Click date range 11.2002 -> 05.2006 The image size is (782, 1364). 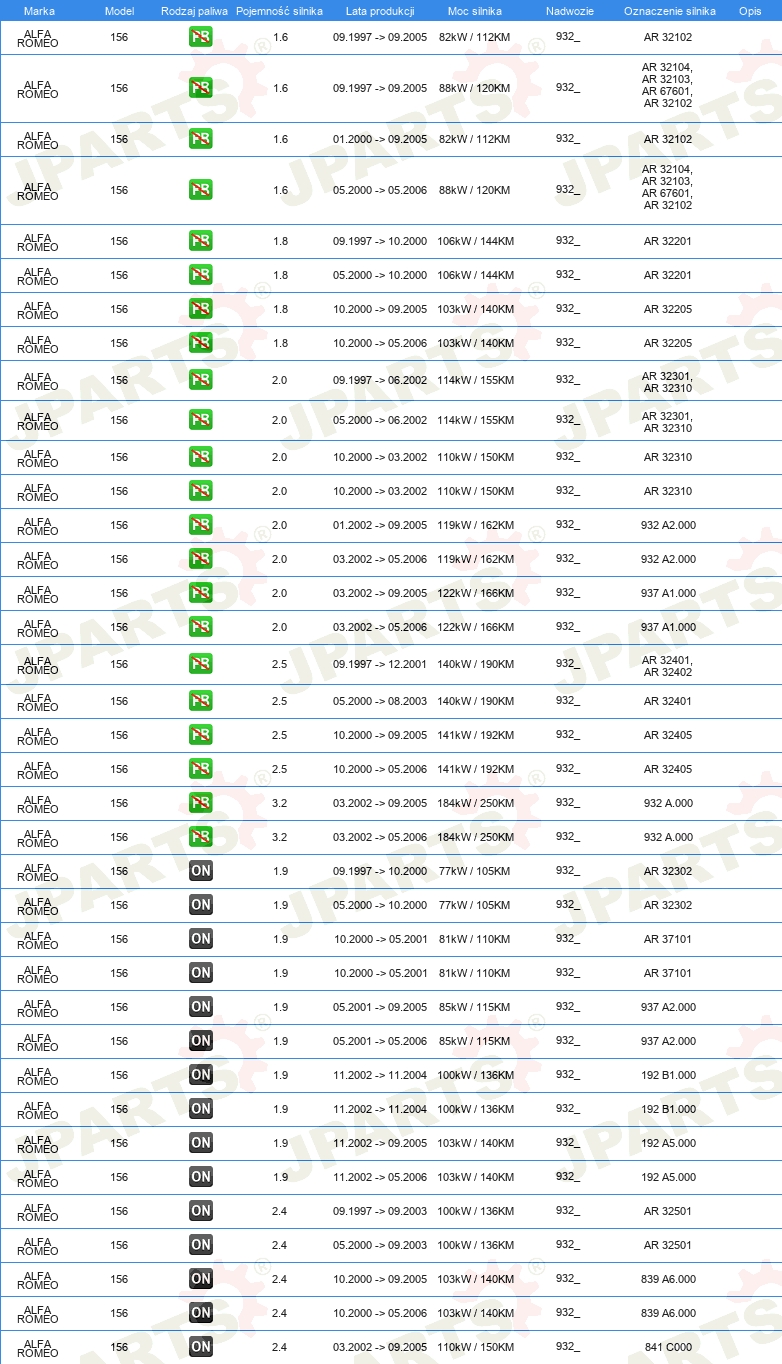pos(380,1177)
